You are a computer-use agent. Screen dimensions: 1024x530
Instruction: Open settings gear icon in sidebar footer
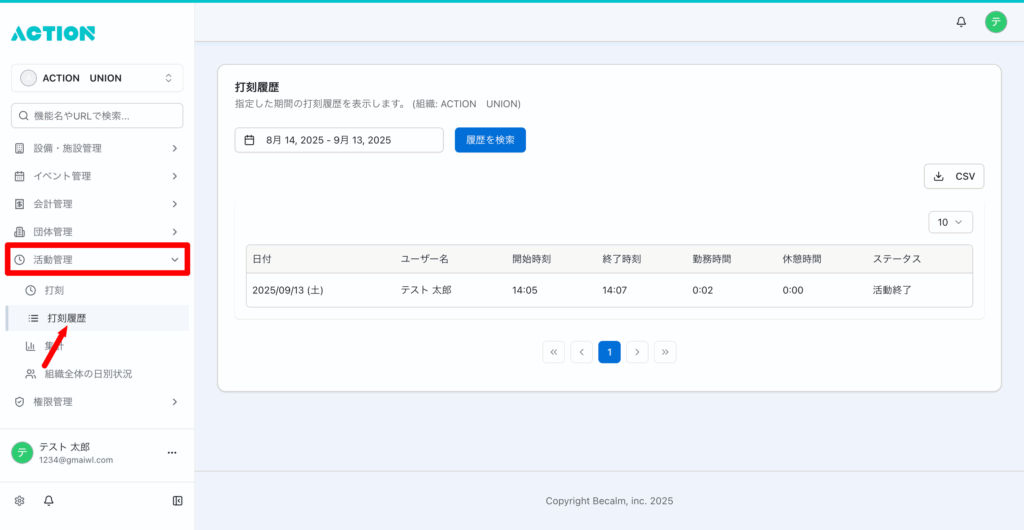point(19,500)
